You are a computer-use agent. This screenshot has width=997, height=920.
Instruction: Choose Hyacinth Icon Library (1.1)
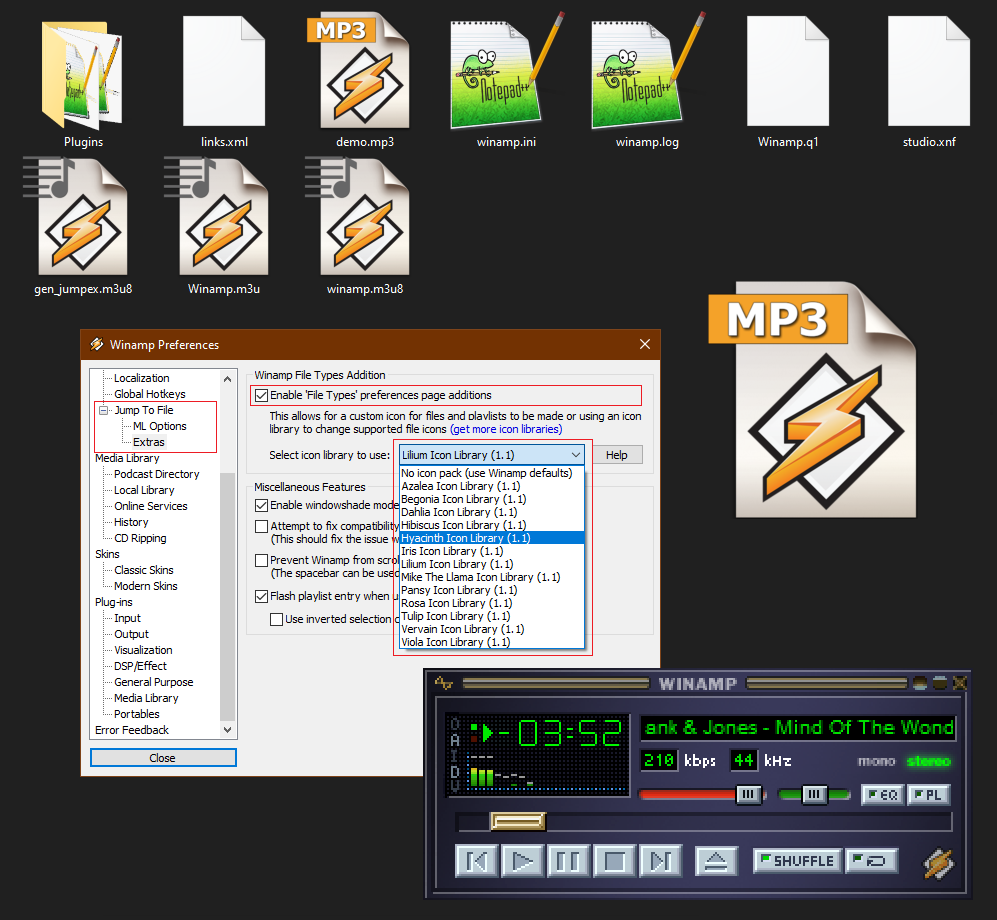[492, 538]
